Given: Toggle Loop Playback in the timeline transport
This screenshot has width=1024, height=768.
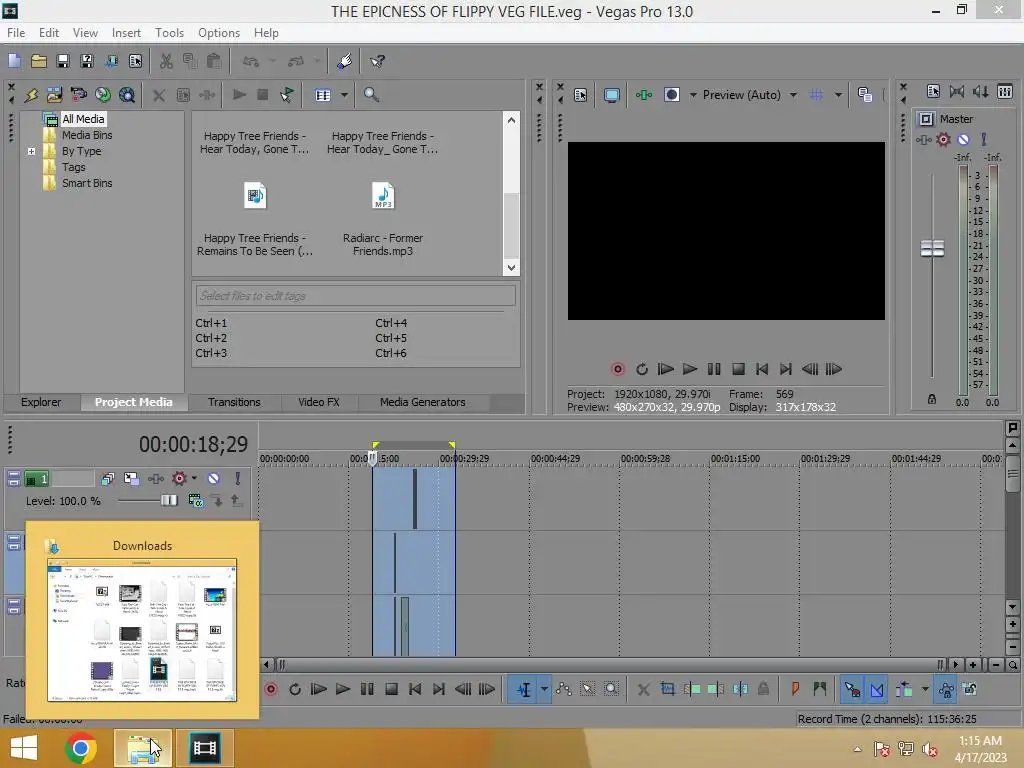Looking at the screenshot, I should (295, 689).
